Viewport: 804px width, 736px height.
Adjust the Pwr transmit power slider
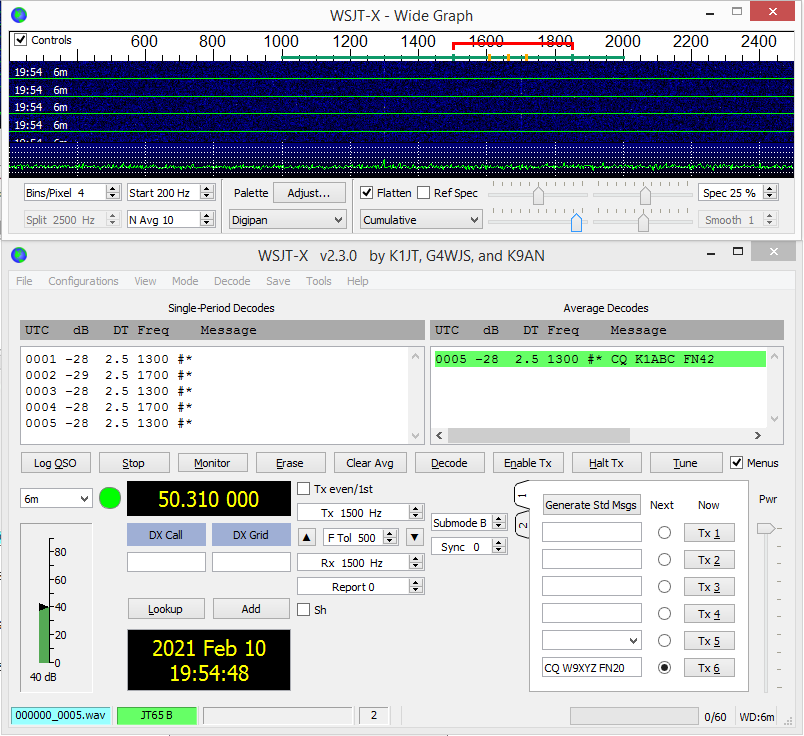click(766, 529)
